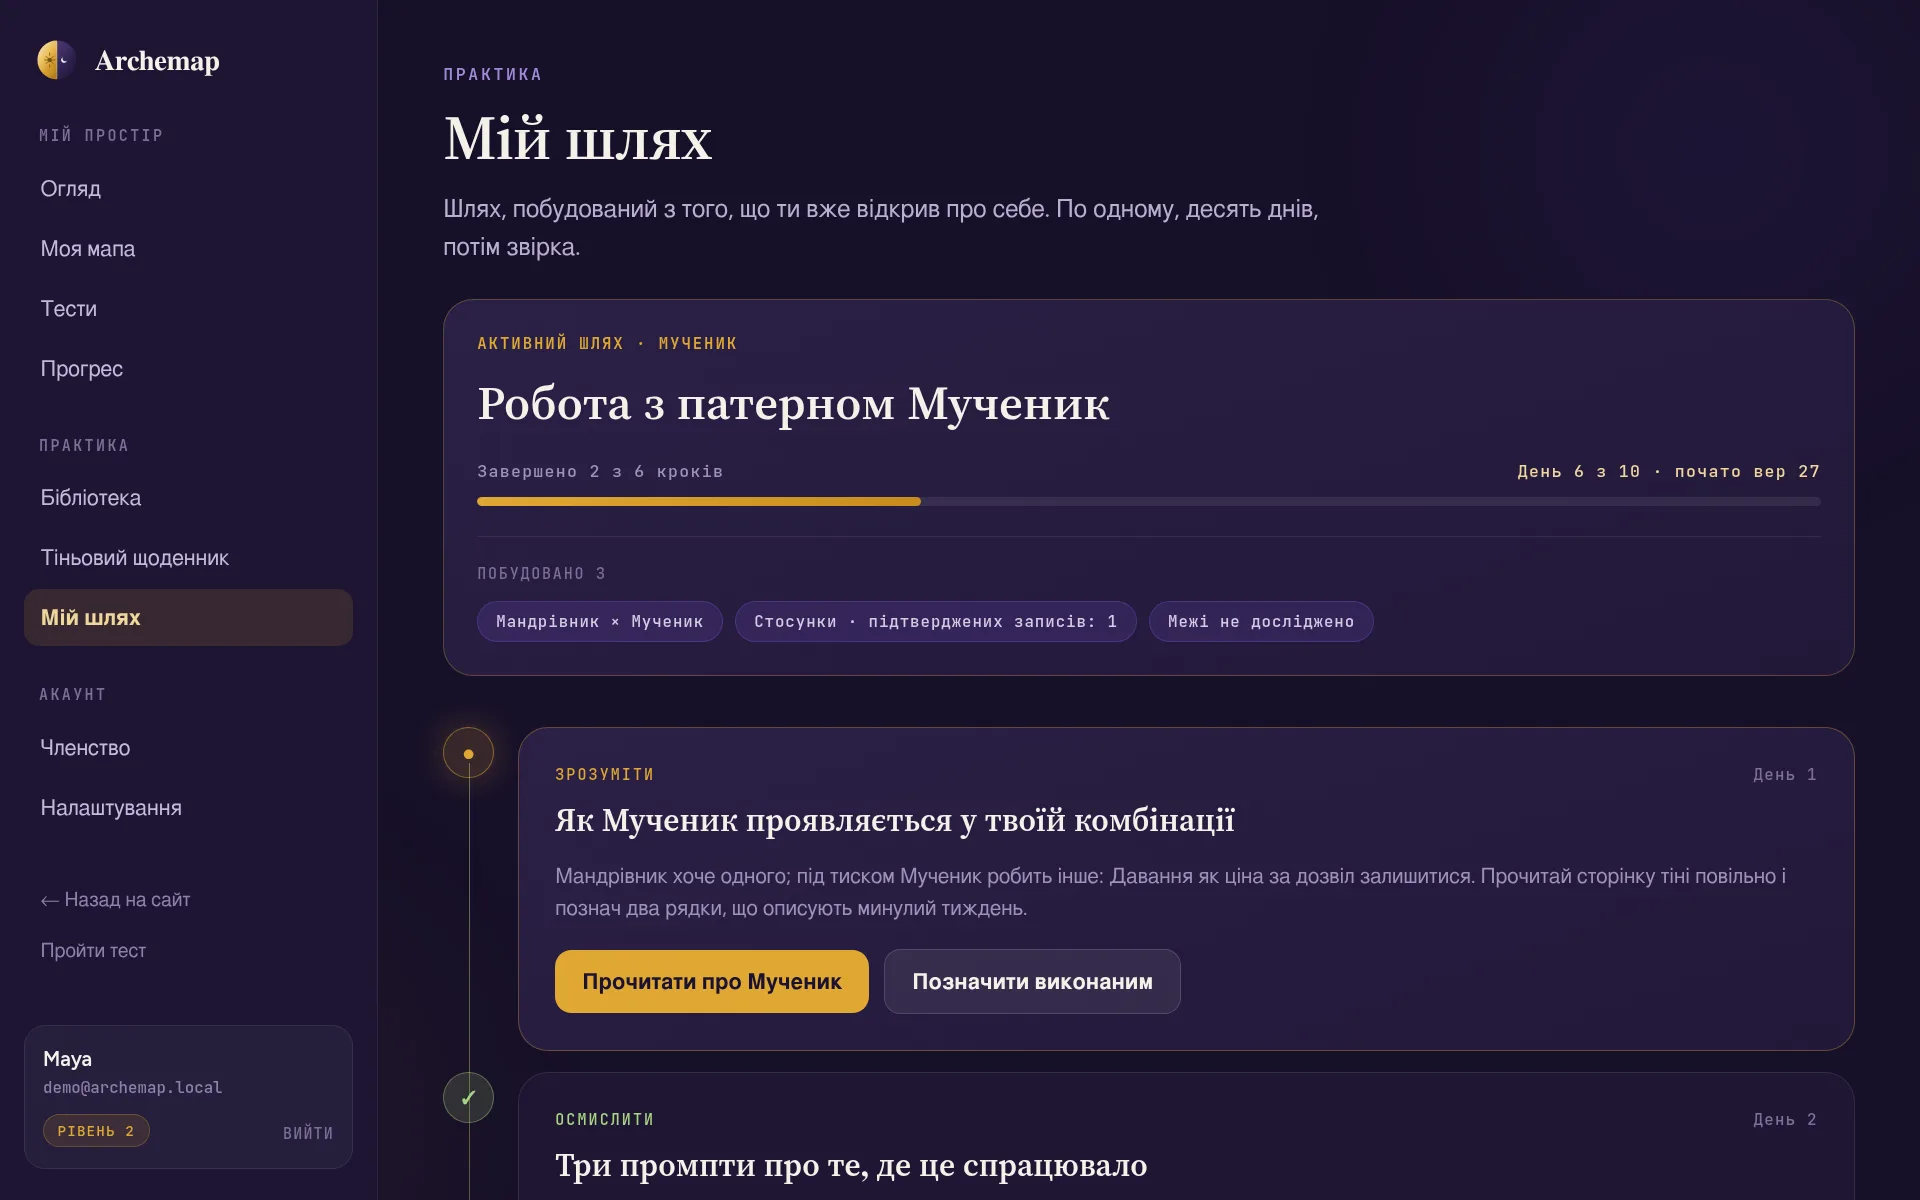Click the step title Як Мученик проявляється
The width and height of the screenshot is (1920, 1200).
895,820
